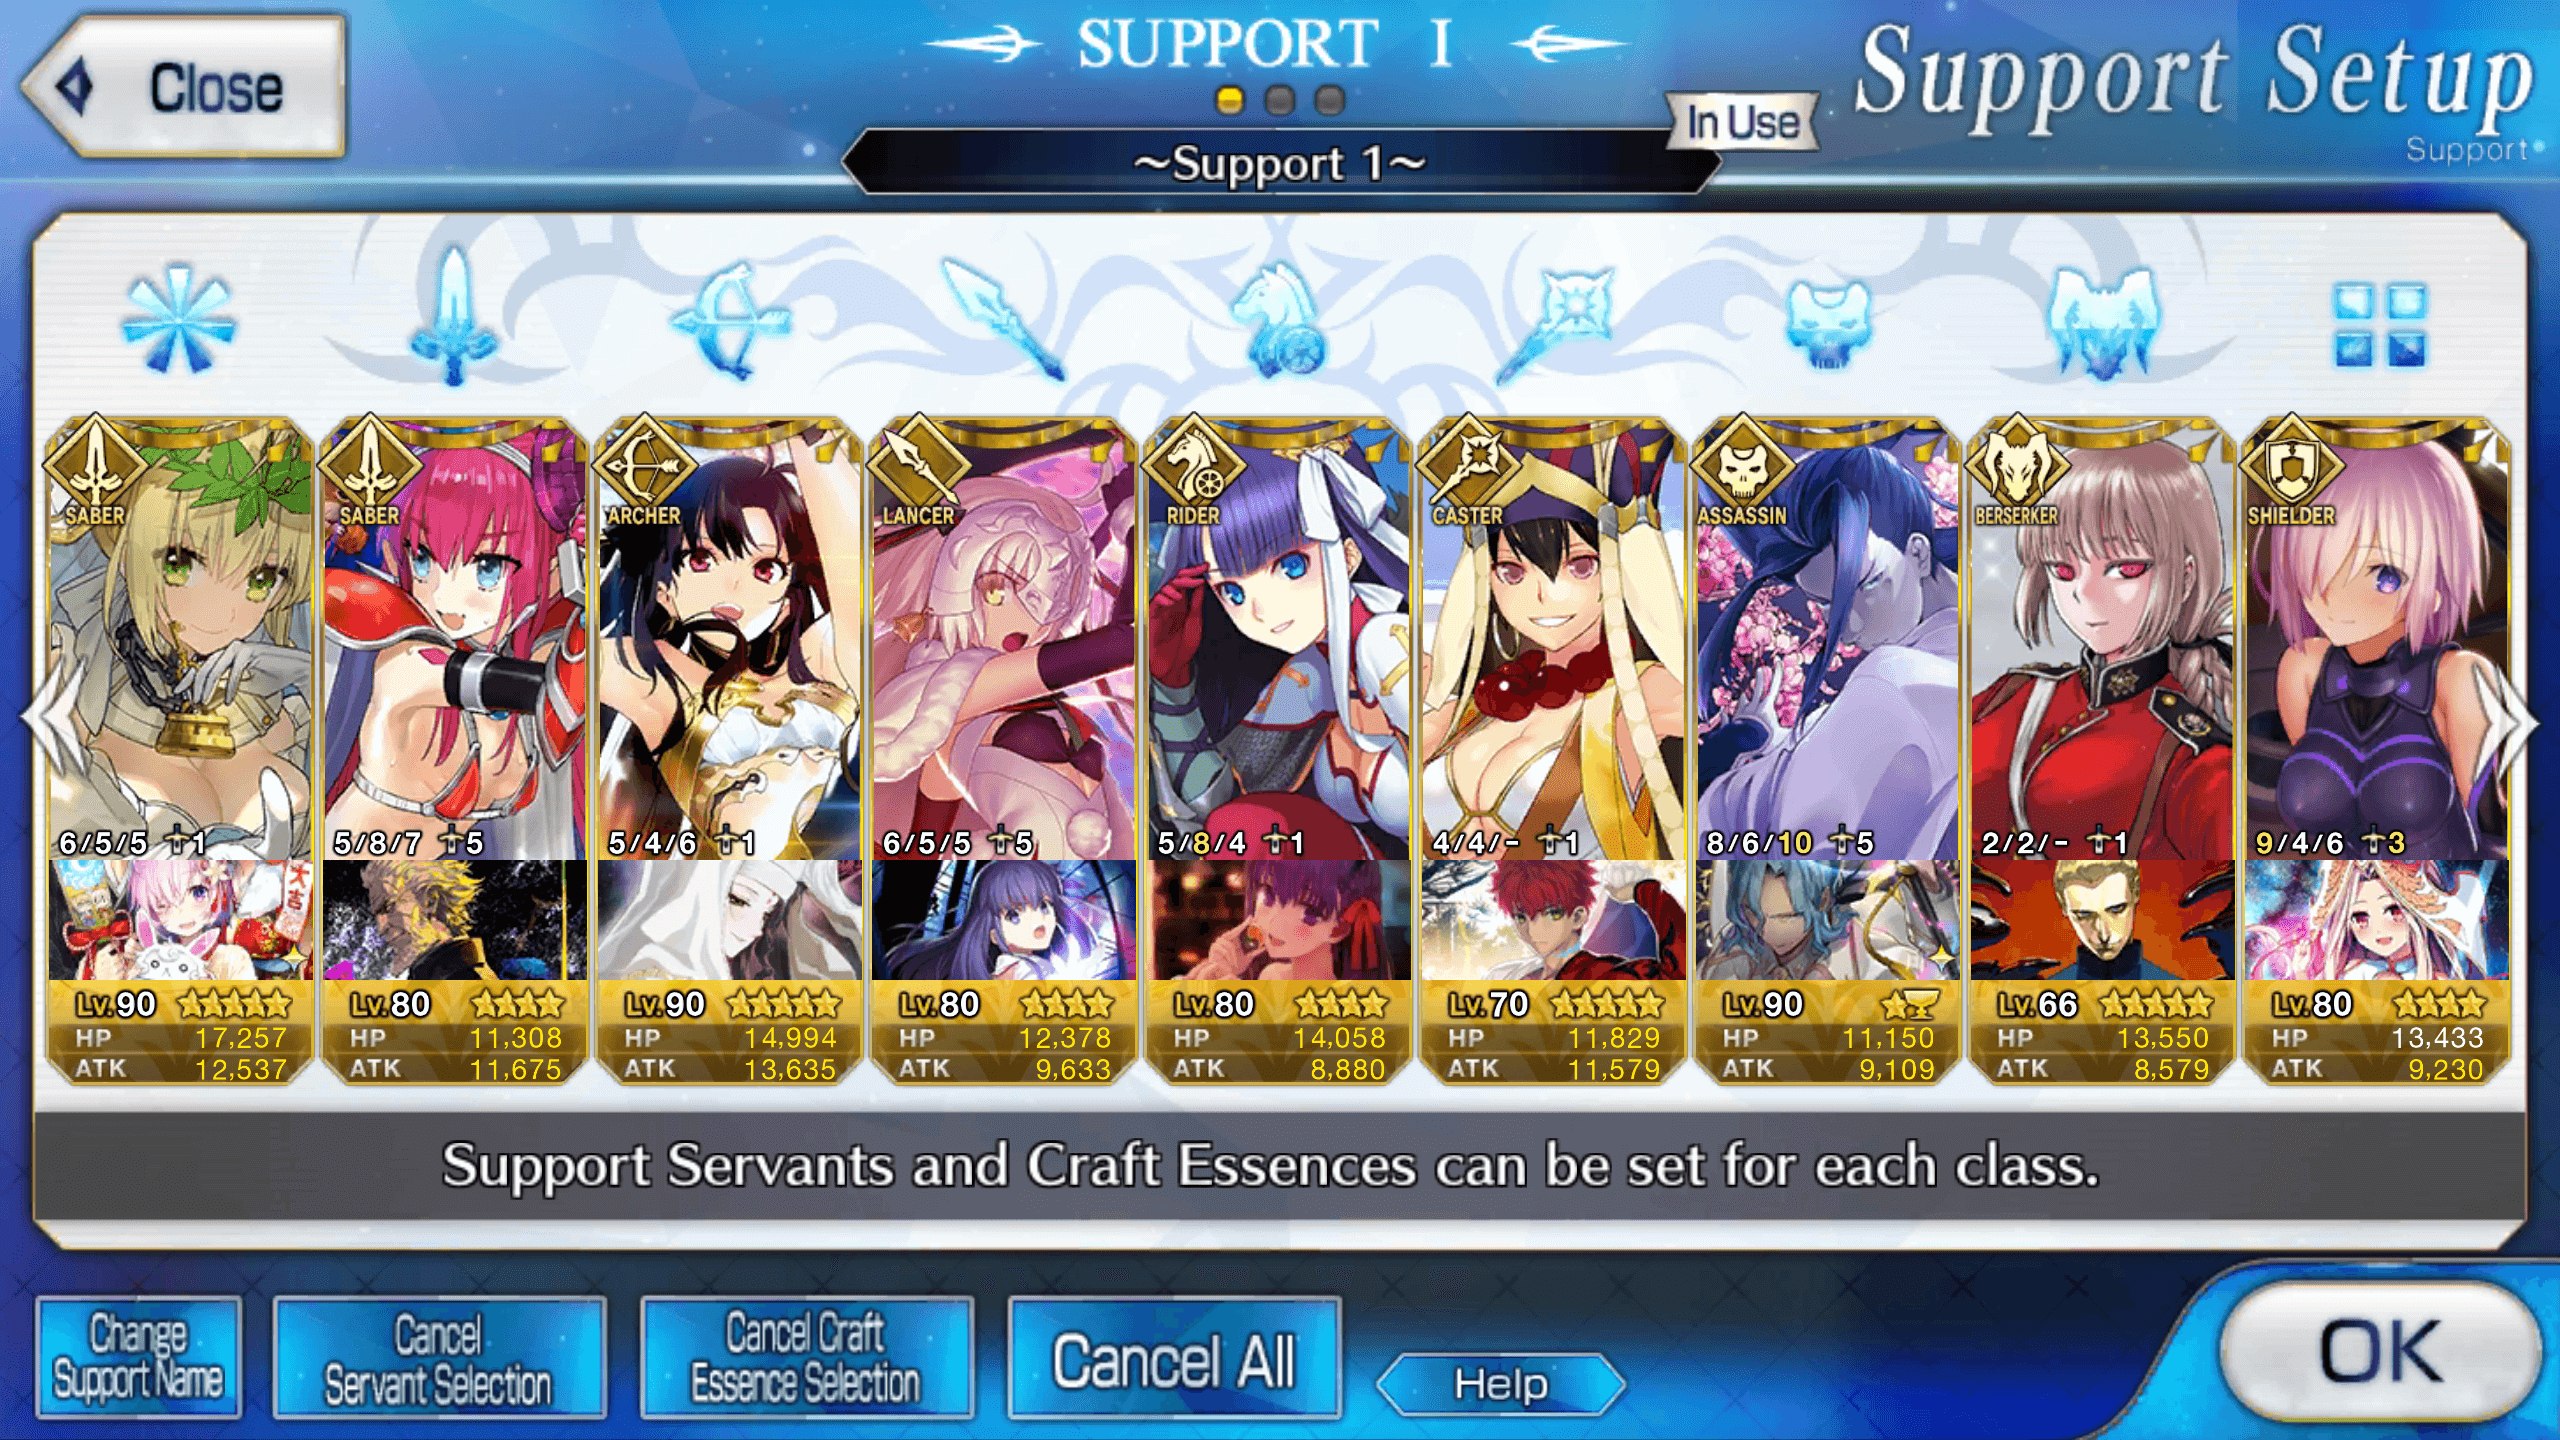
Task: Select the Saber class sword icon
Action: 453,318
